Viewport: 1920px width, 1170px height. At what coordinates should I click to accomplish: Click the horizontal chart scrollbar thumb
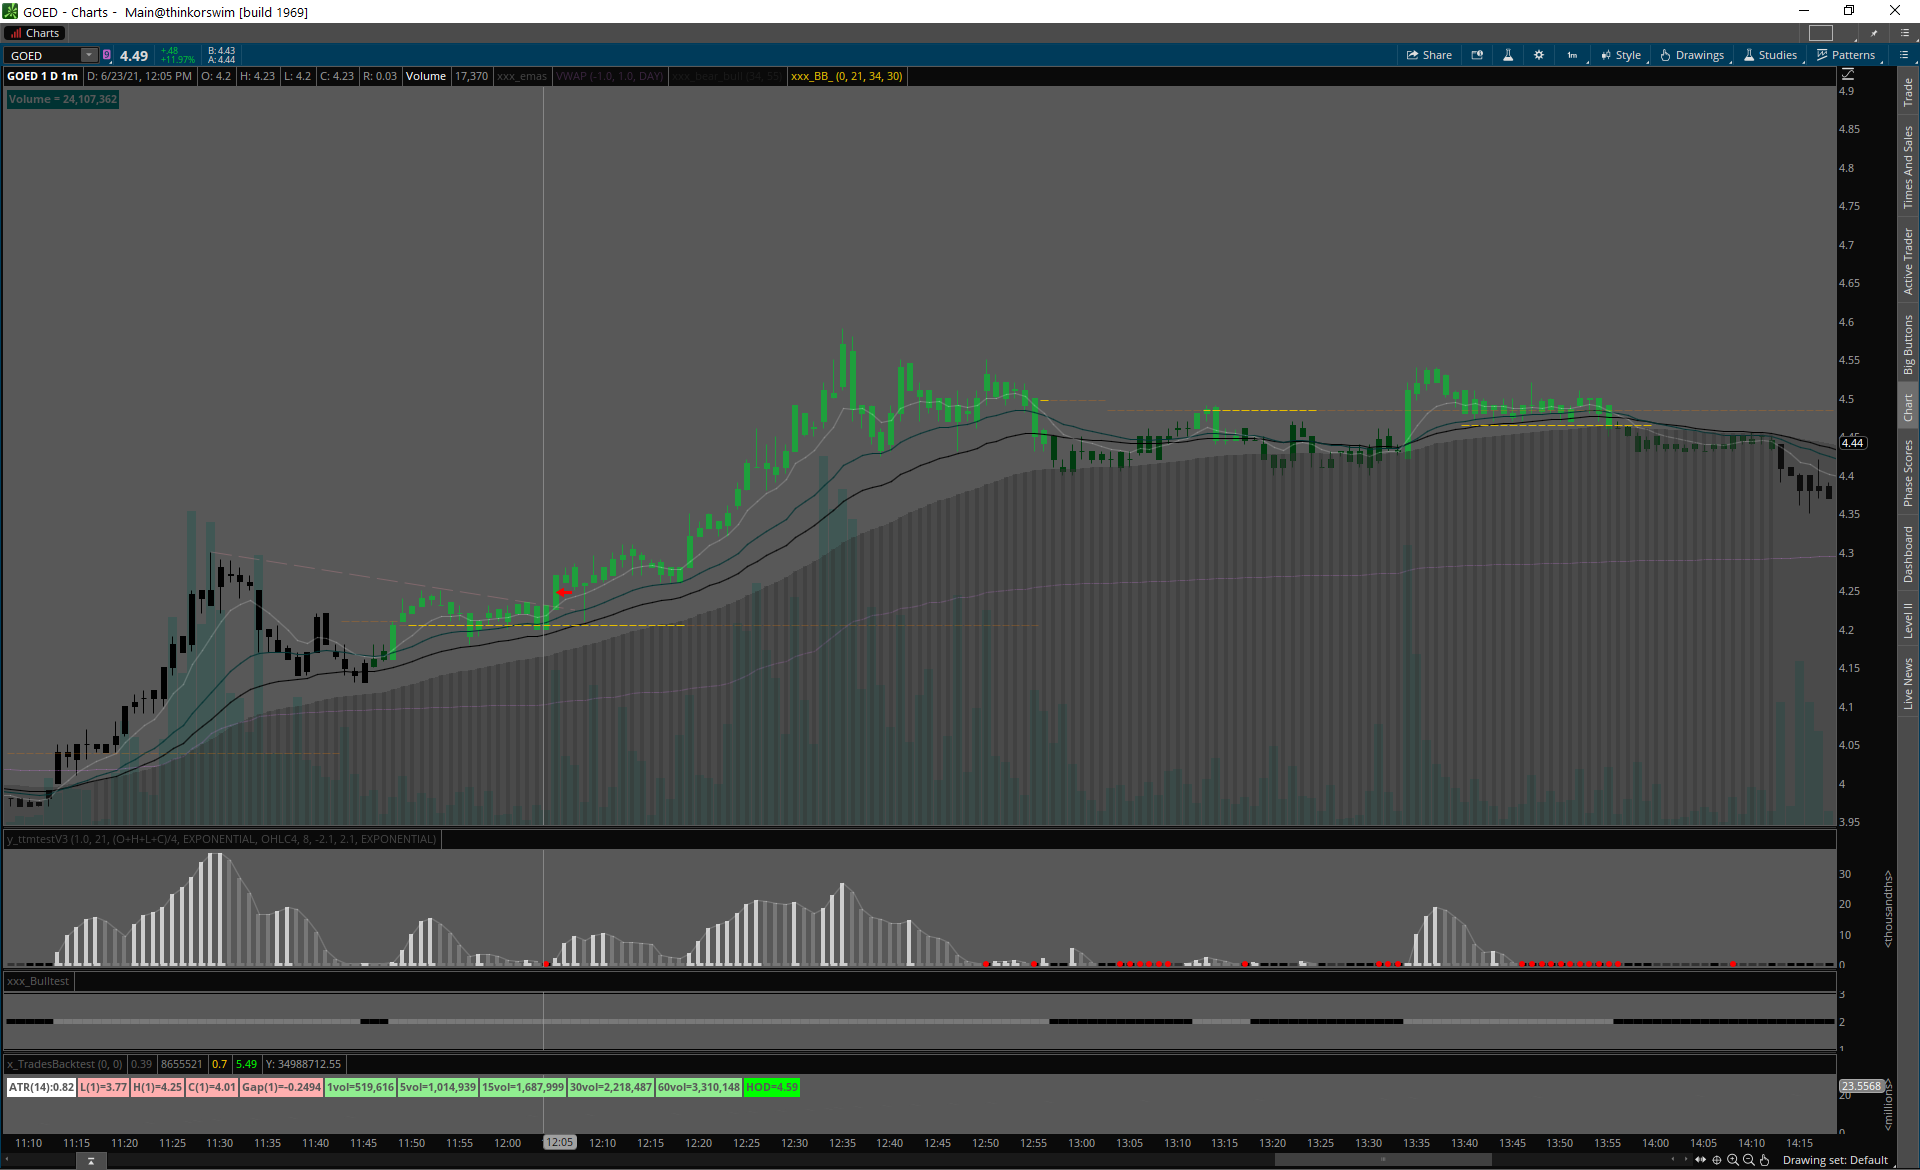pos(1382,1160)
